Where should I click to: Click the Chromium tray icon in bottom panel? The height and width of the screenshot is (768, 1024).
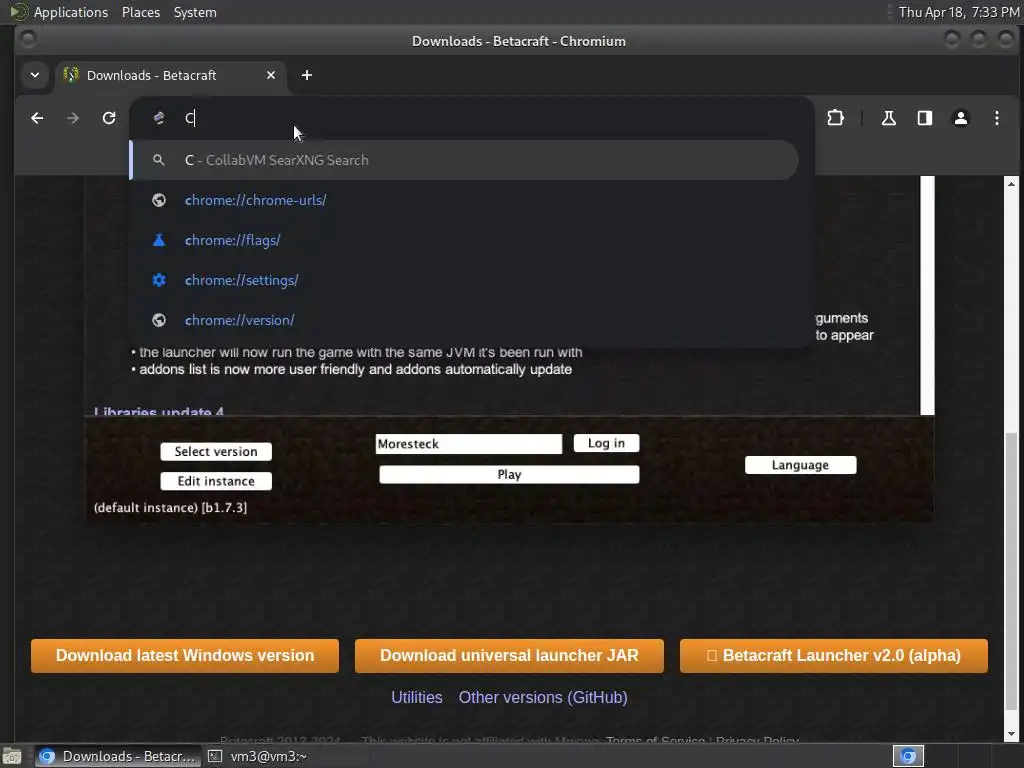[x=908, y=756]
